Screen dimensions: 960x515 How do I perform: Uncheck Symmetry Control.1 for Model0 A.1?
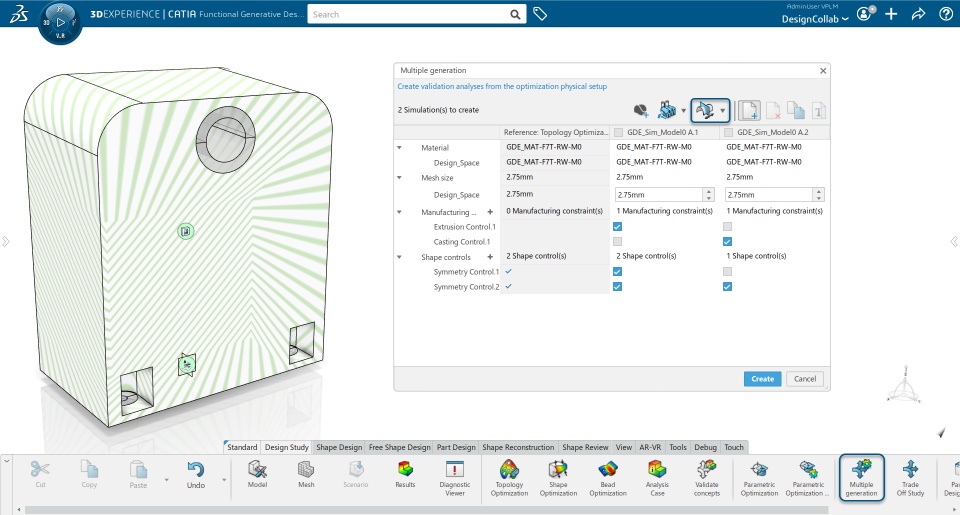(617, 271)
